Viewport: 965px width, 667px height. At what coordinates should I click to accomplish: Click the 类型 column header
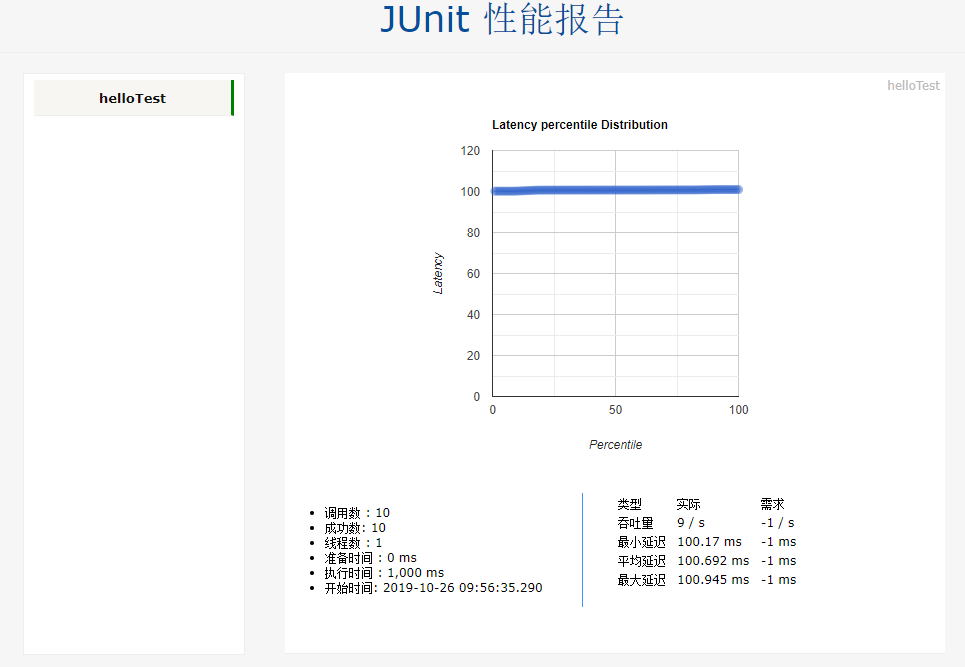[x=630, y=504]
